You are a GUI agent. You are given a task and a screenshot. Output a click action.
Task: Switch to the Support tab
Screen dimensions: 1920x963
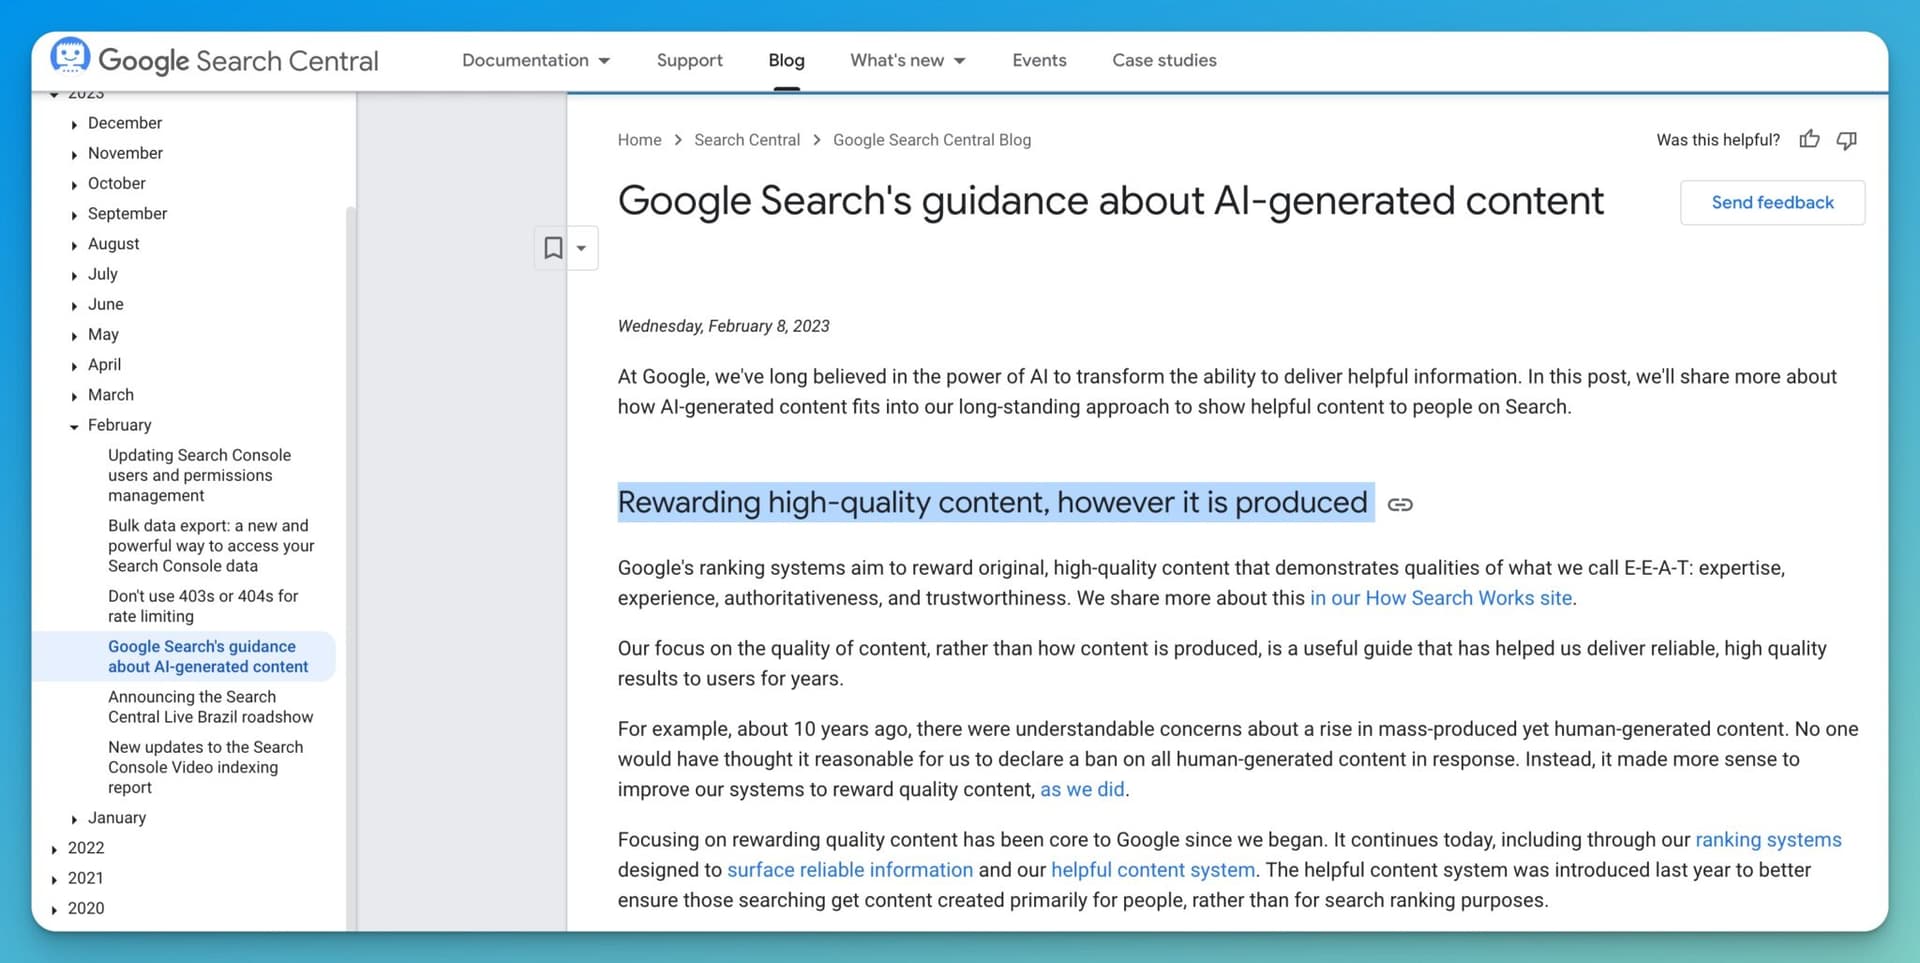pos(689,60)
